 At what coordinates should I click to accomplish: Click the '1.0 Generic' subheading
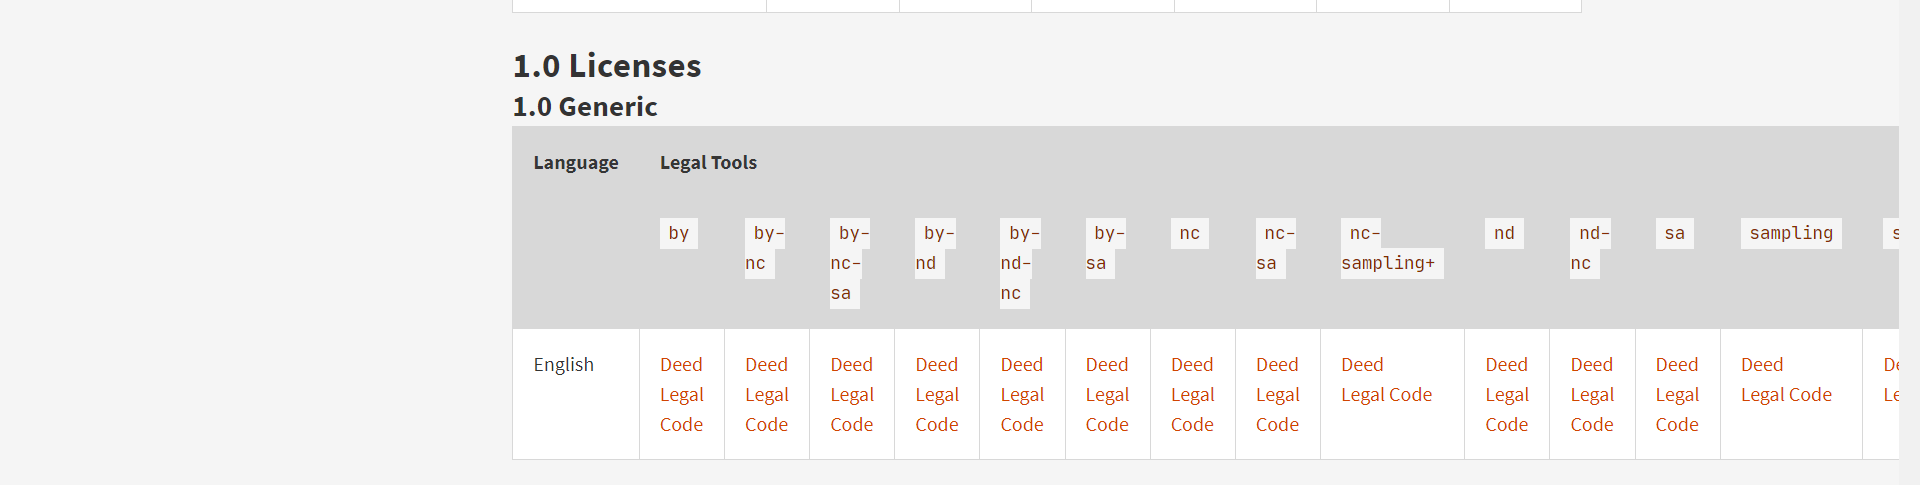[x=585, y=106]
